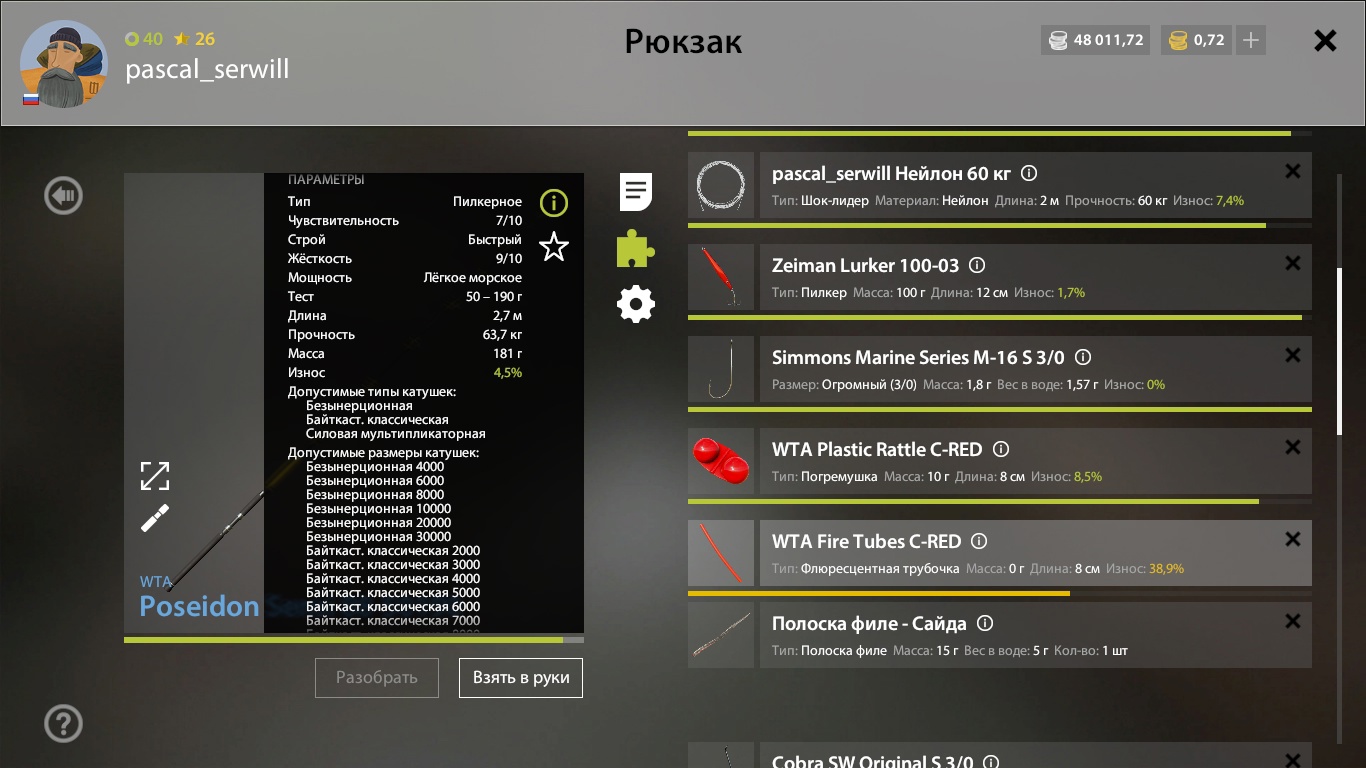This screenshot has width=1366, height=768.
Task: Remove WTA Fire Tubes C-RED item
Action: [1293, 540]
